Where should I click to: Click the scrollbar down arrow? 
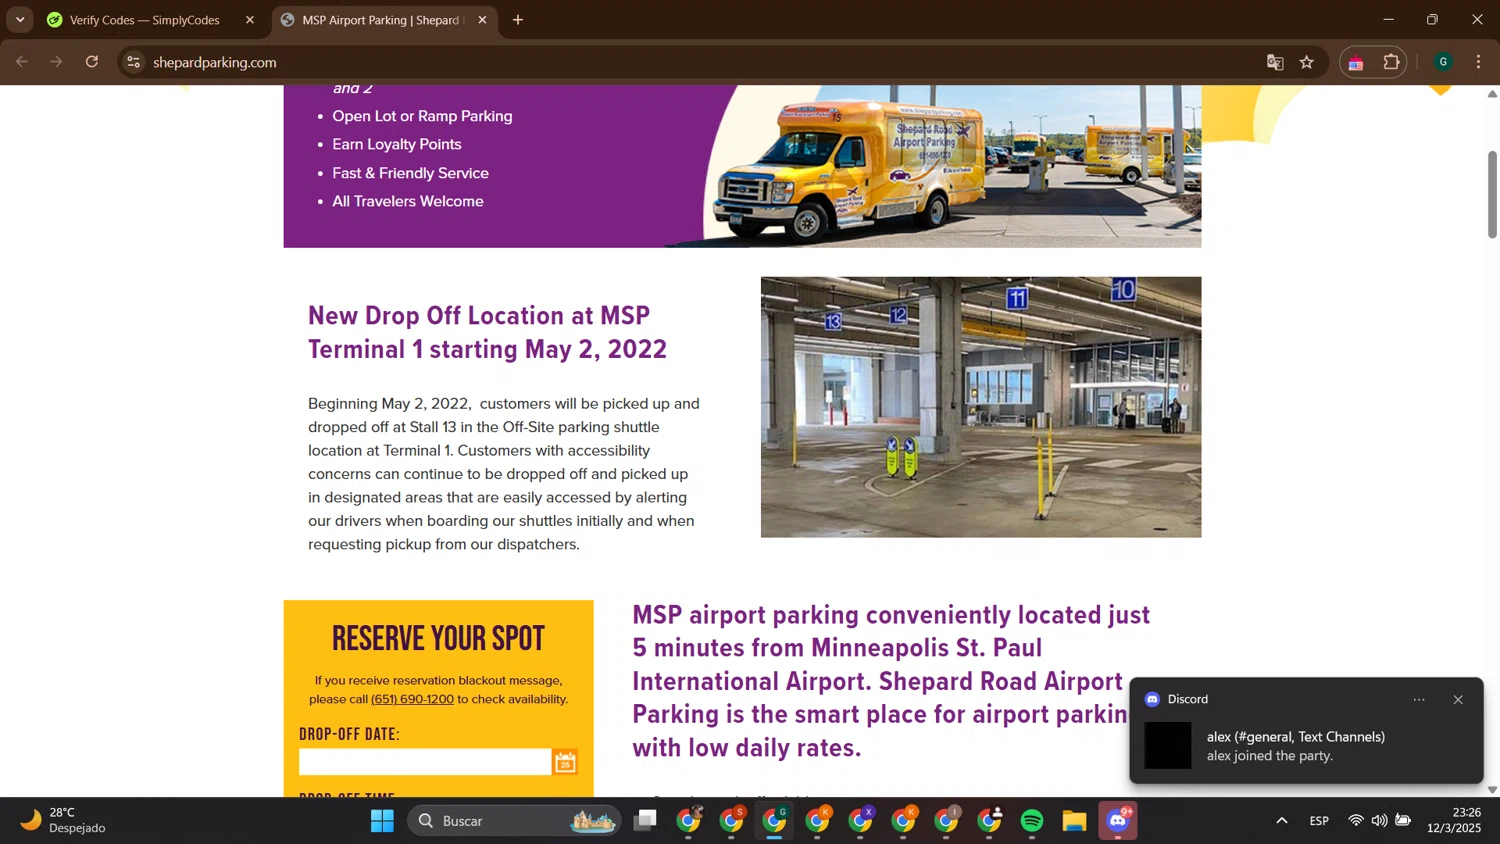pyautogui.click(x=1492, y=789)
